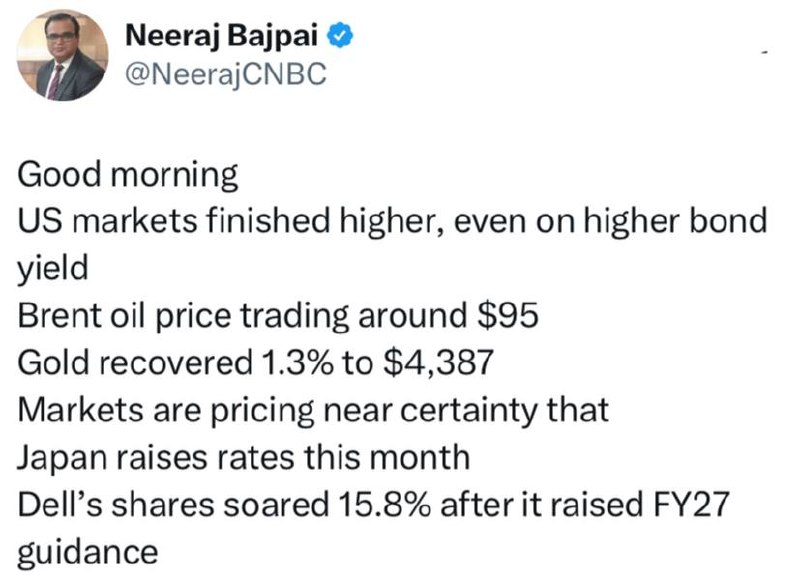Click the word "yield"
Viewport: 800px width, 578px height.
pyautogui.click(x=53, y=269)
